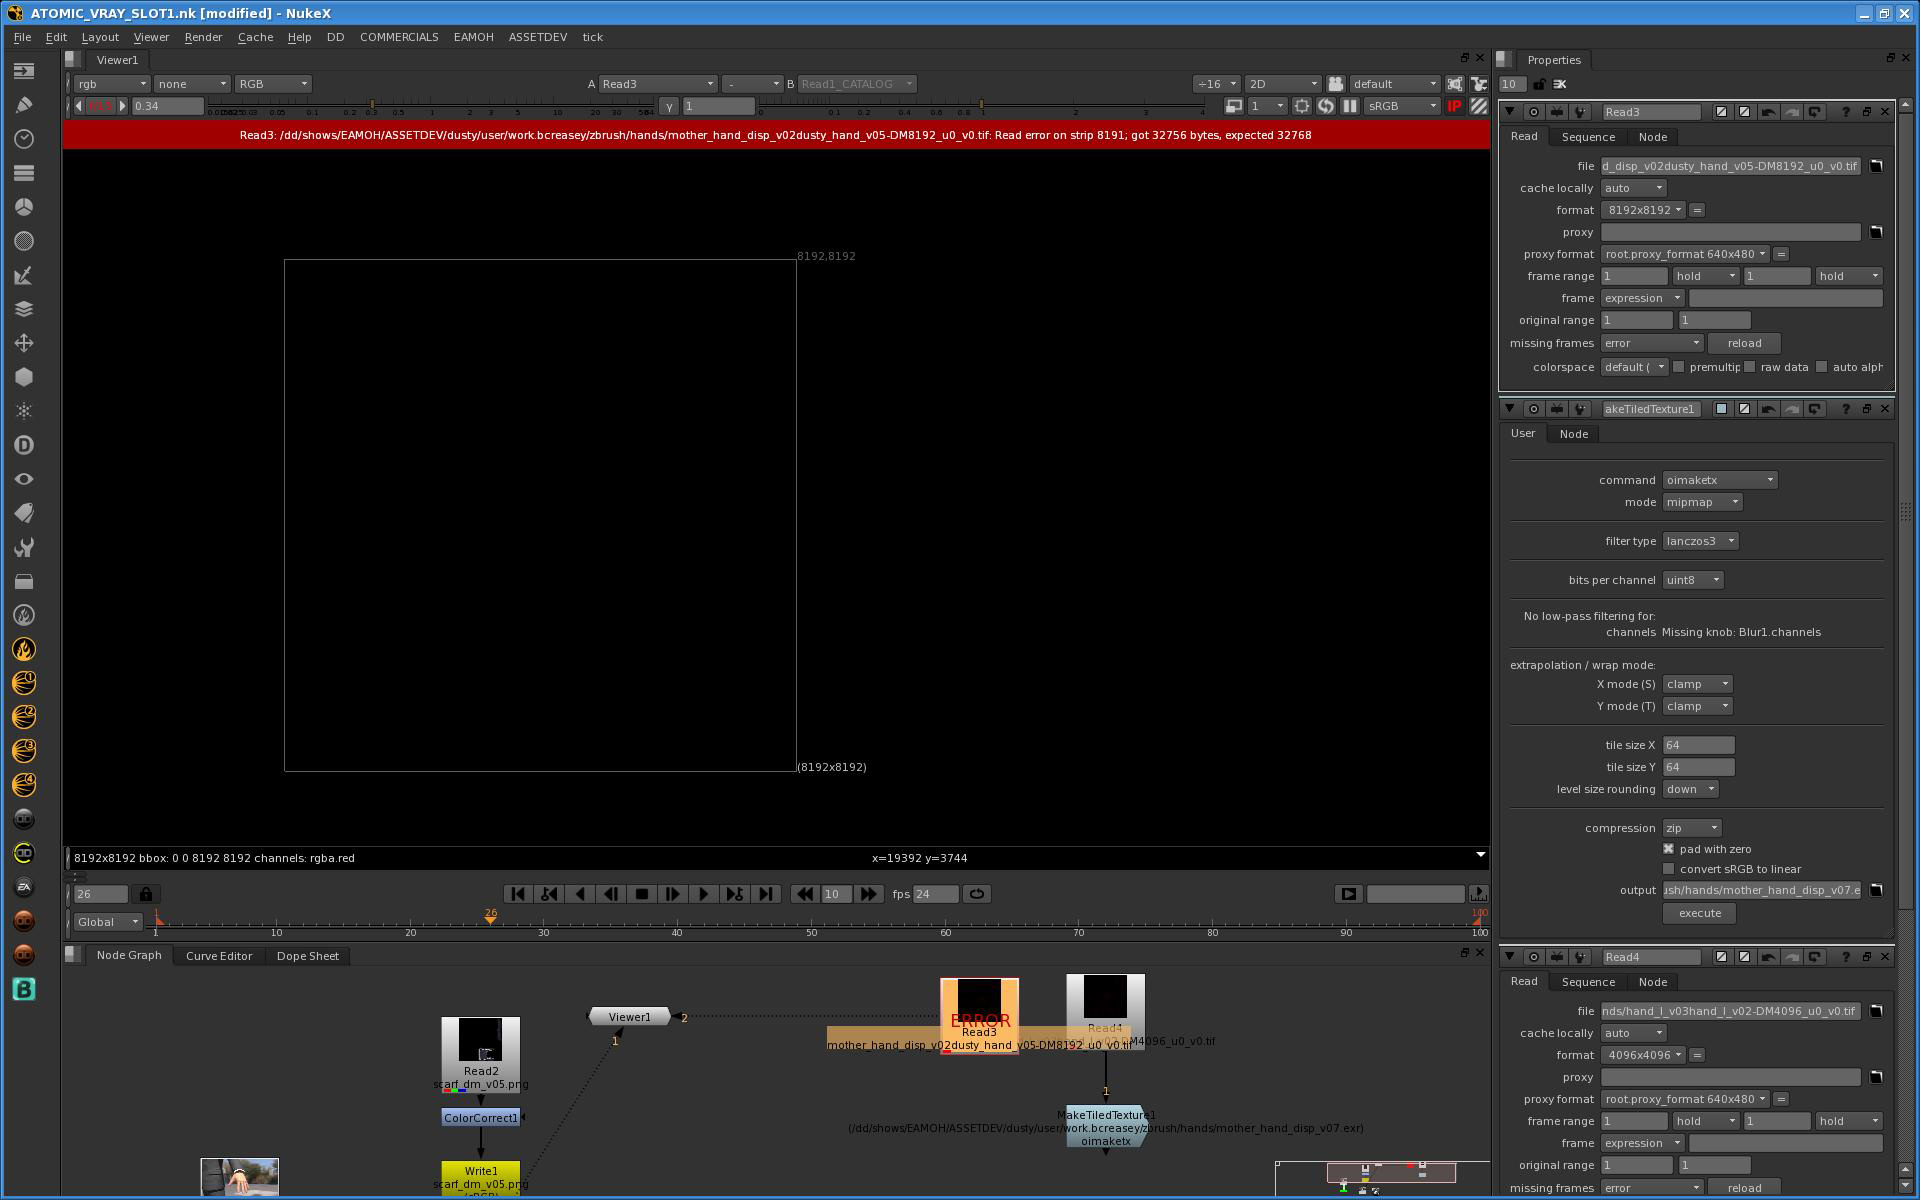Stop playback in the viewer
The height and width of the screenshot is (1200, 1920).
coord(642,894)
